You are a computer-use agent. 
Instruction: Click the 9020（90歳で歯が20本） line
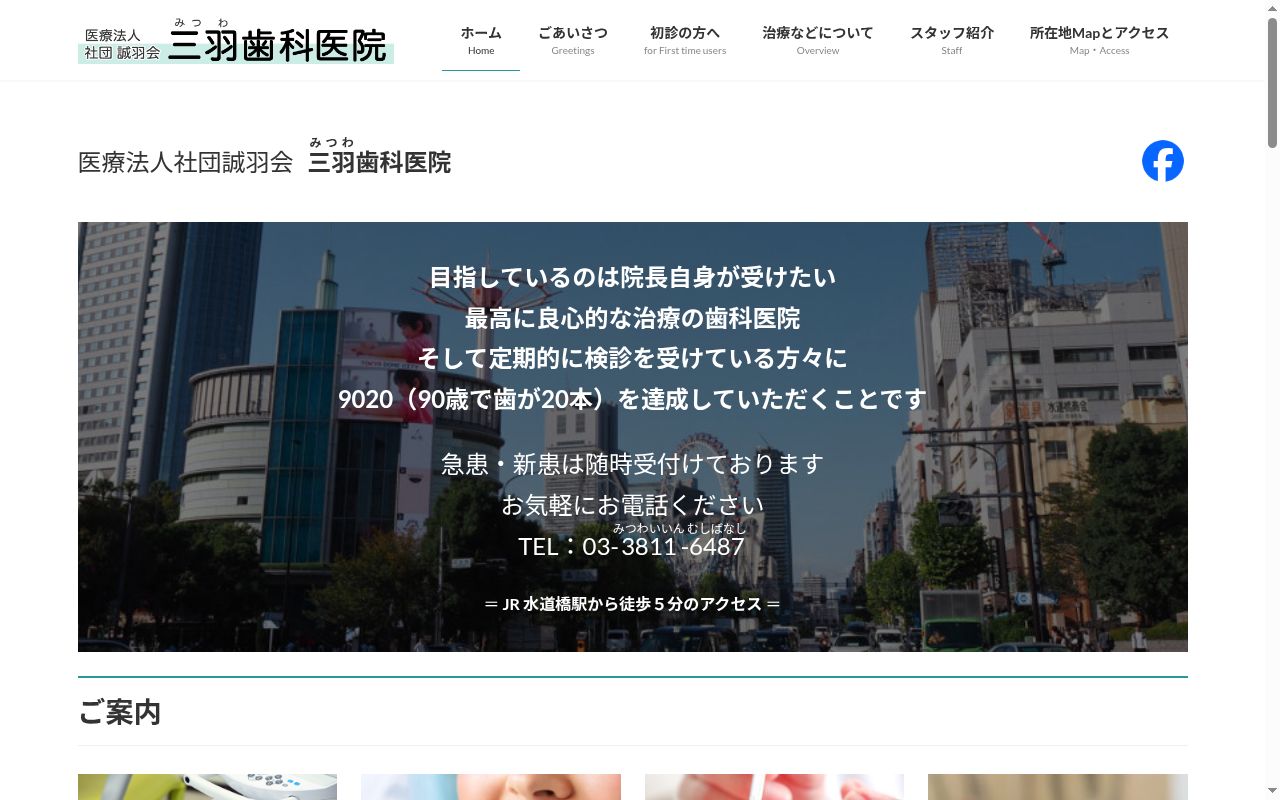(x=632, y=399)
